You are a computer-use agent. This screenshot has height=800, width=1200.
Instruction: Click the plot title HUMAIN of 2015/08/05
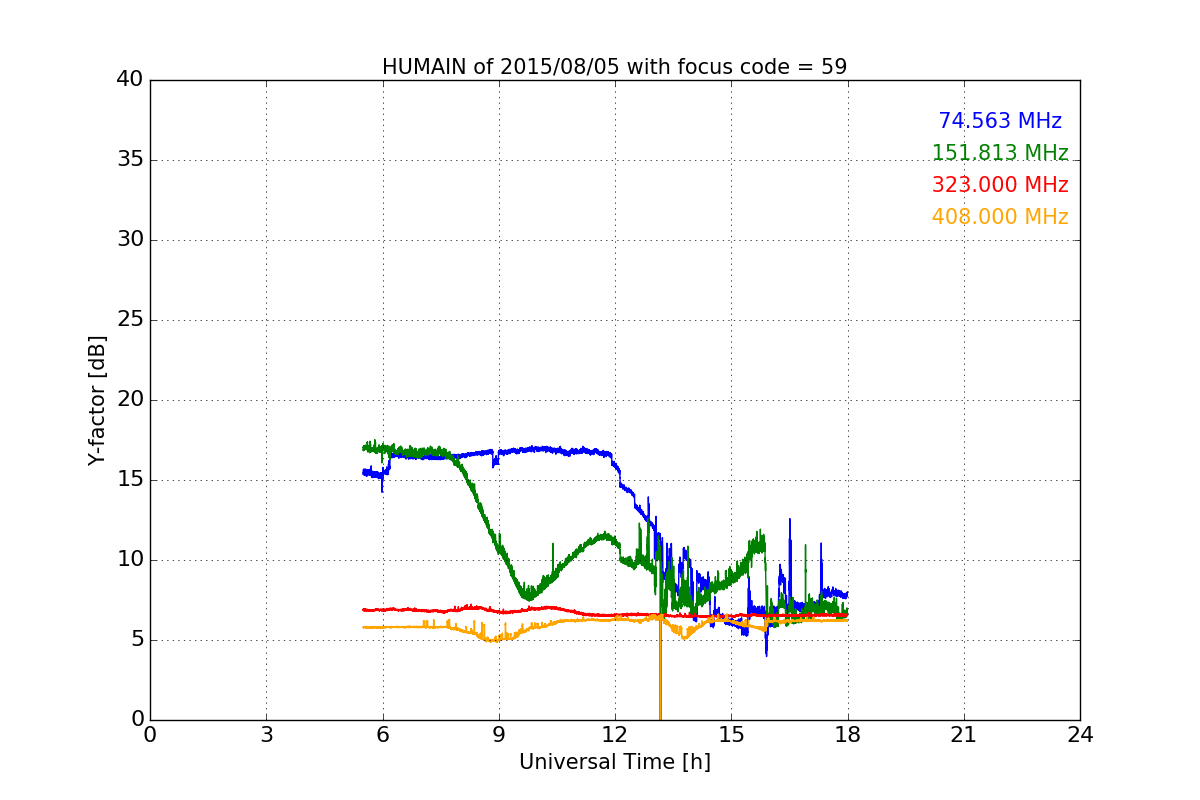pos(614,67)
